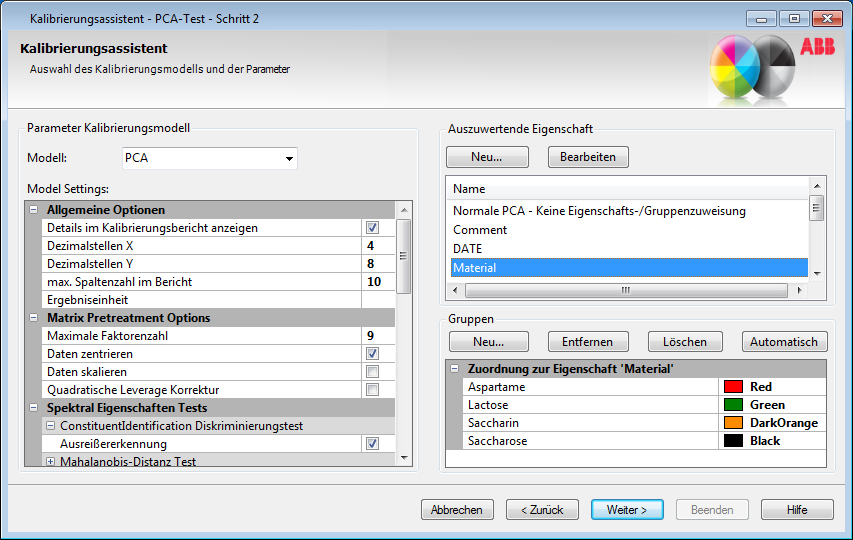Click the Bearbeiten button
This screenshot has width=853, height=540.
point(588,157)
